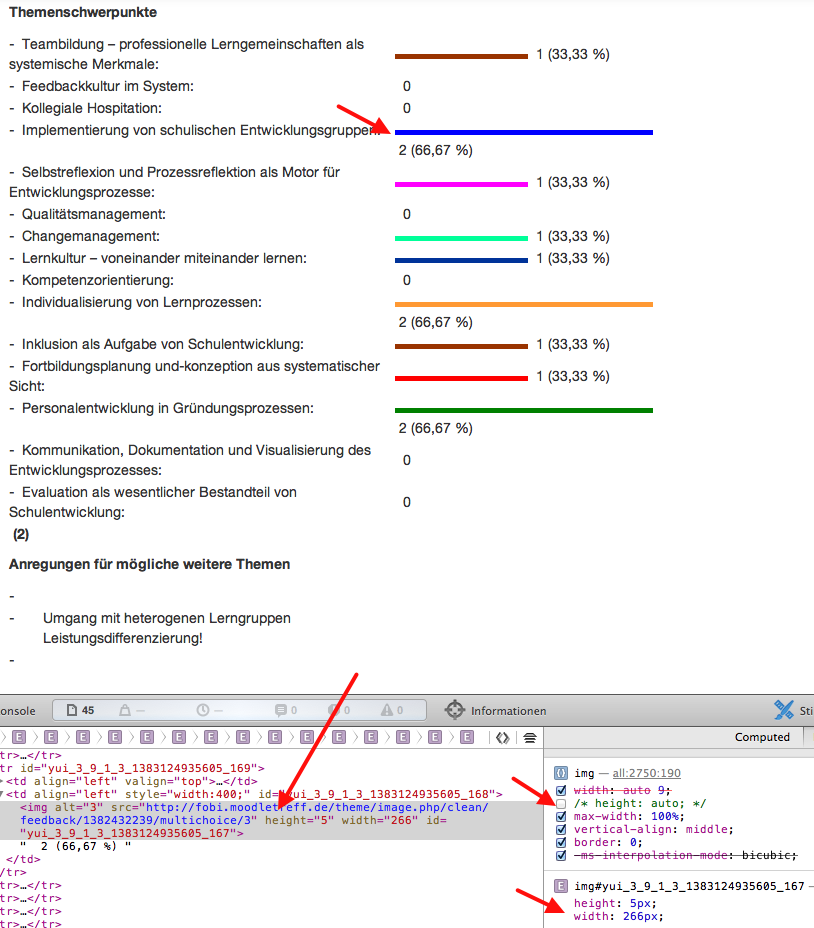Click the stacked layers compositing icon

tap(530, 737)
